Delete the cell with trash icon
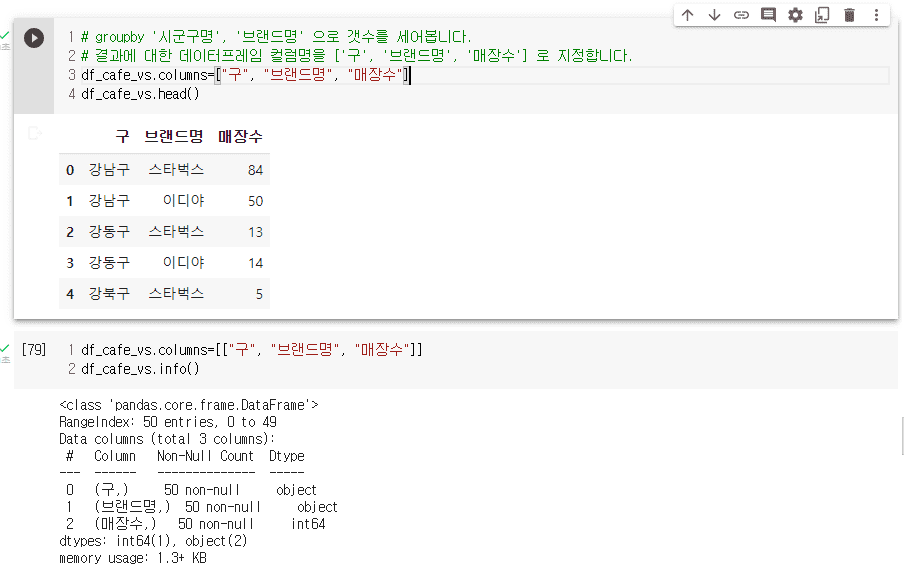 coord(849,15)
